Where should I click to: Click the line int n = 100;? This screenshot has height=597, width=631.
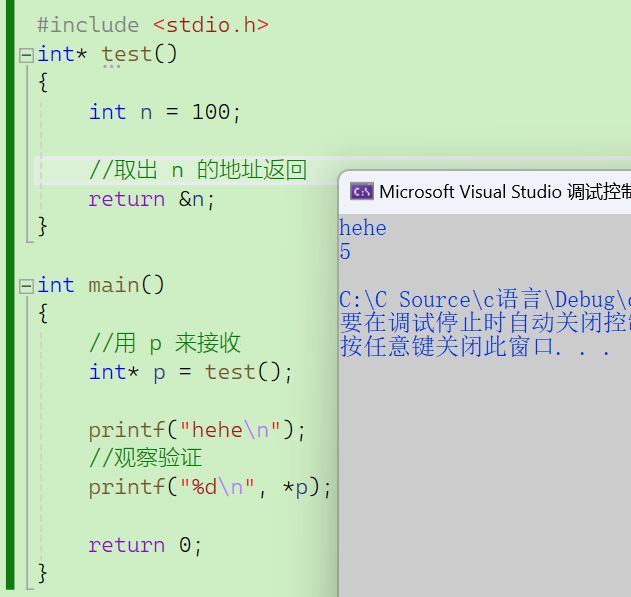[165, 112]
